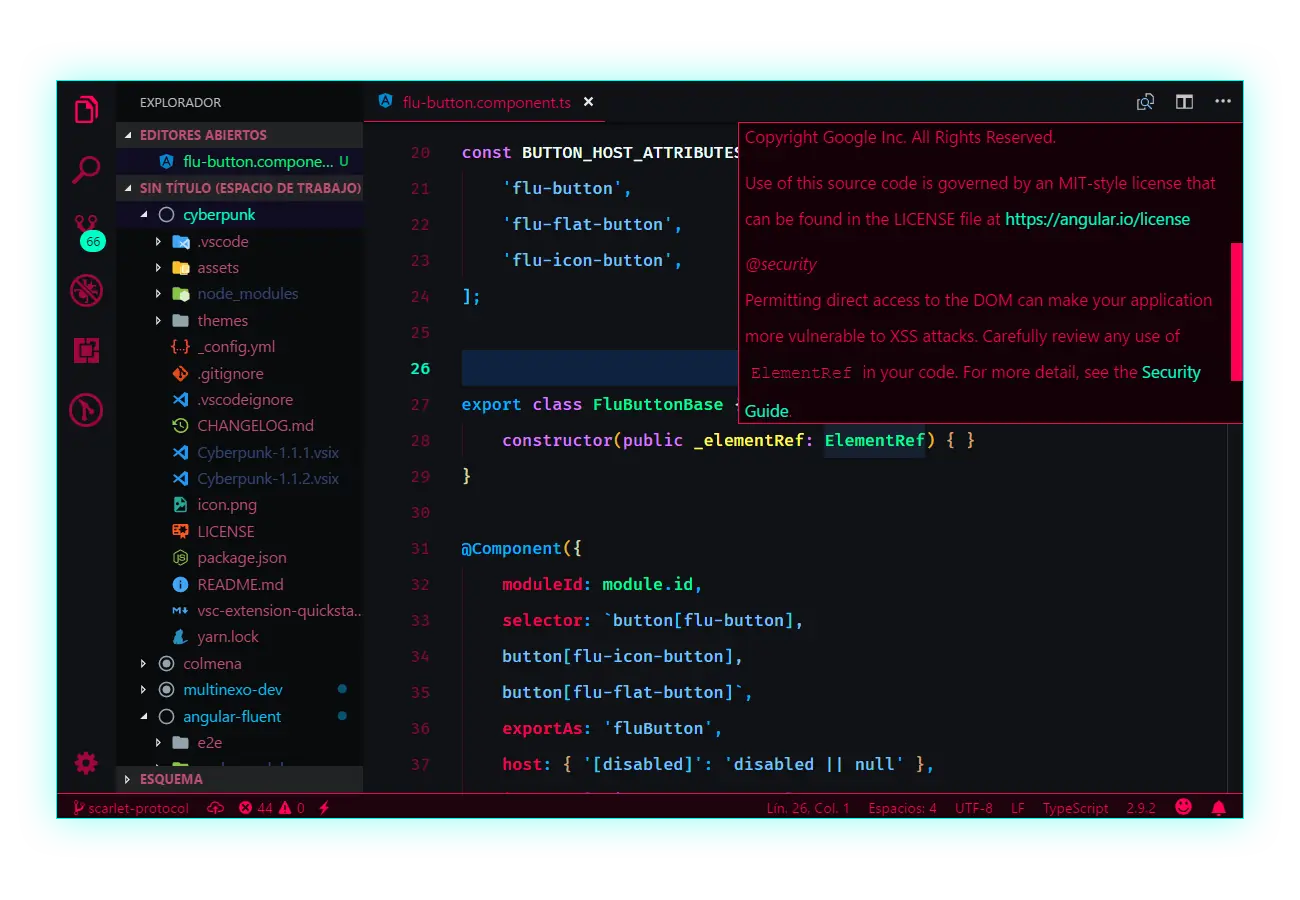This screenshot has width=1300, height=900.
Task: Expand the Esquema outline section
Action: click(170, 779)
